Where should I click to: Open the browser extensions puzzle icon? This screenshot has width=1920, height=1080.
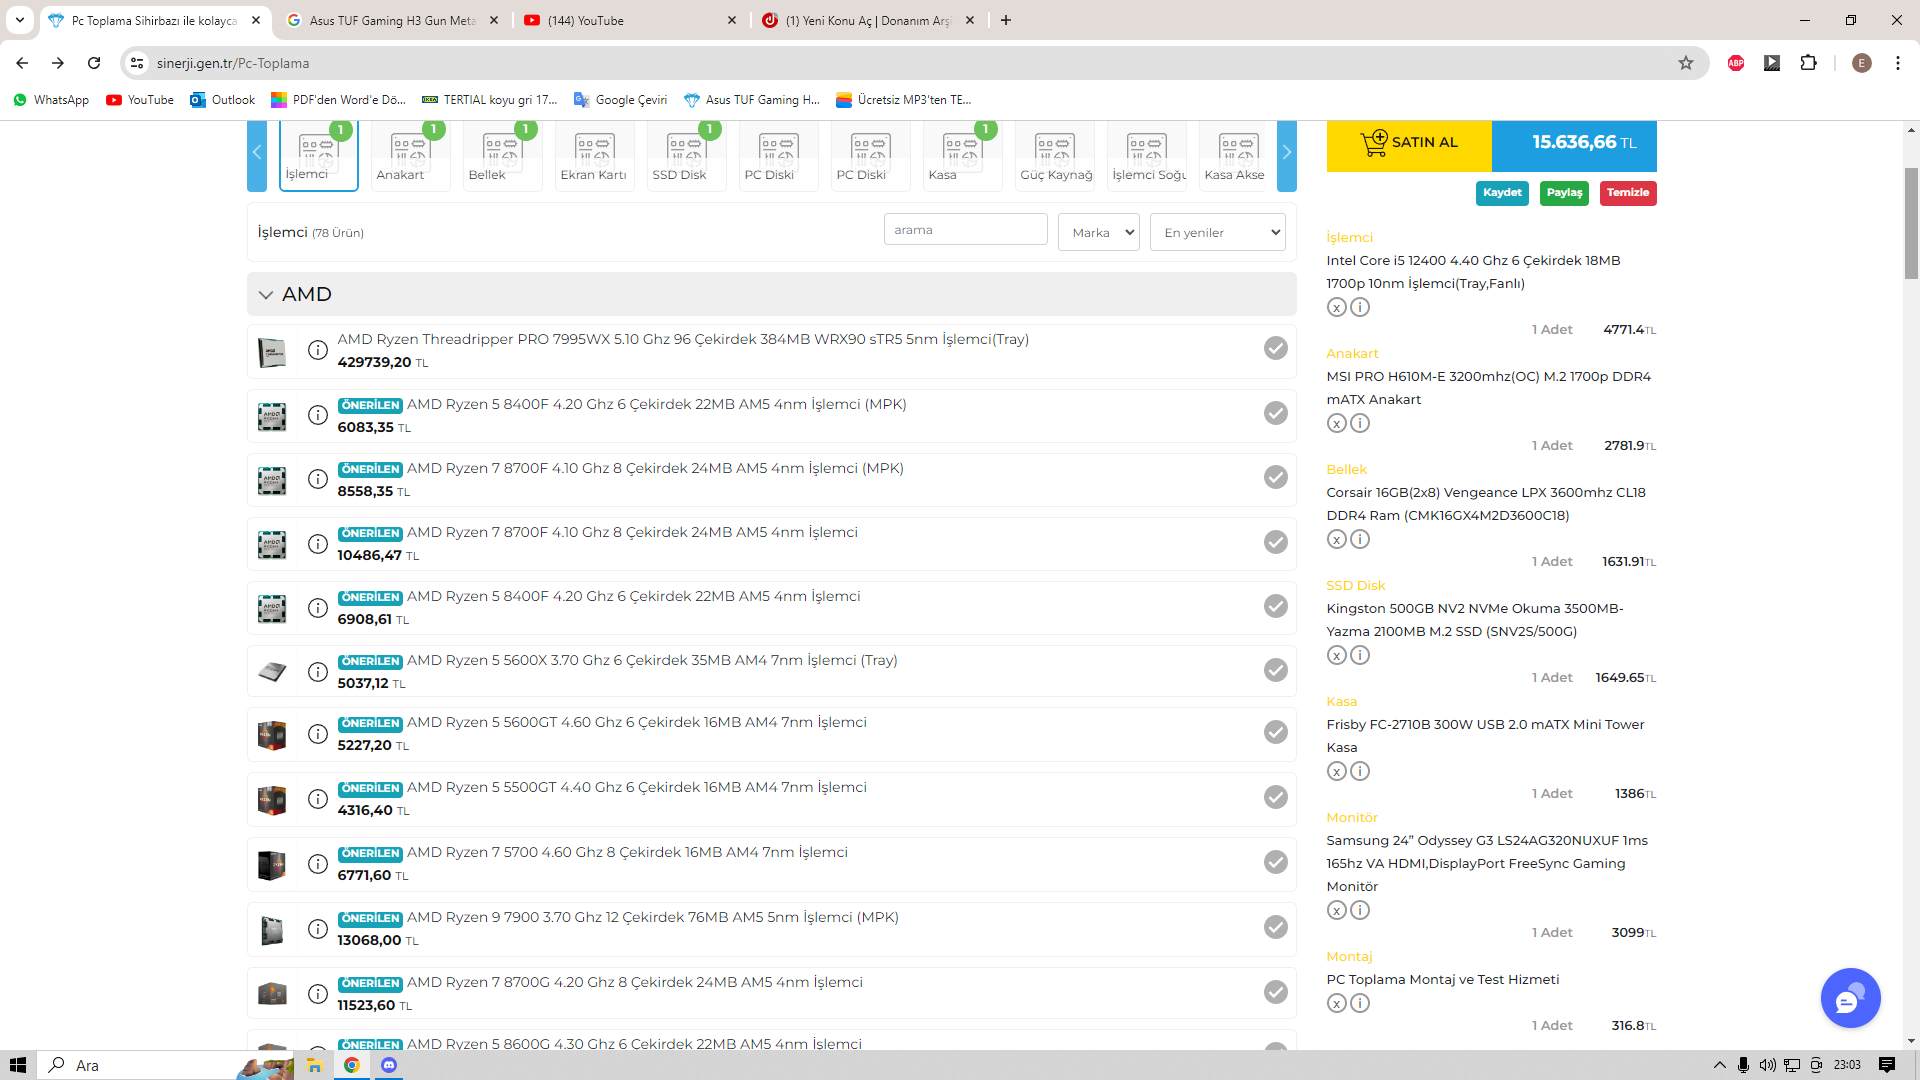pos(1808,63)
